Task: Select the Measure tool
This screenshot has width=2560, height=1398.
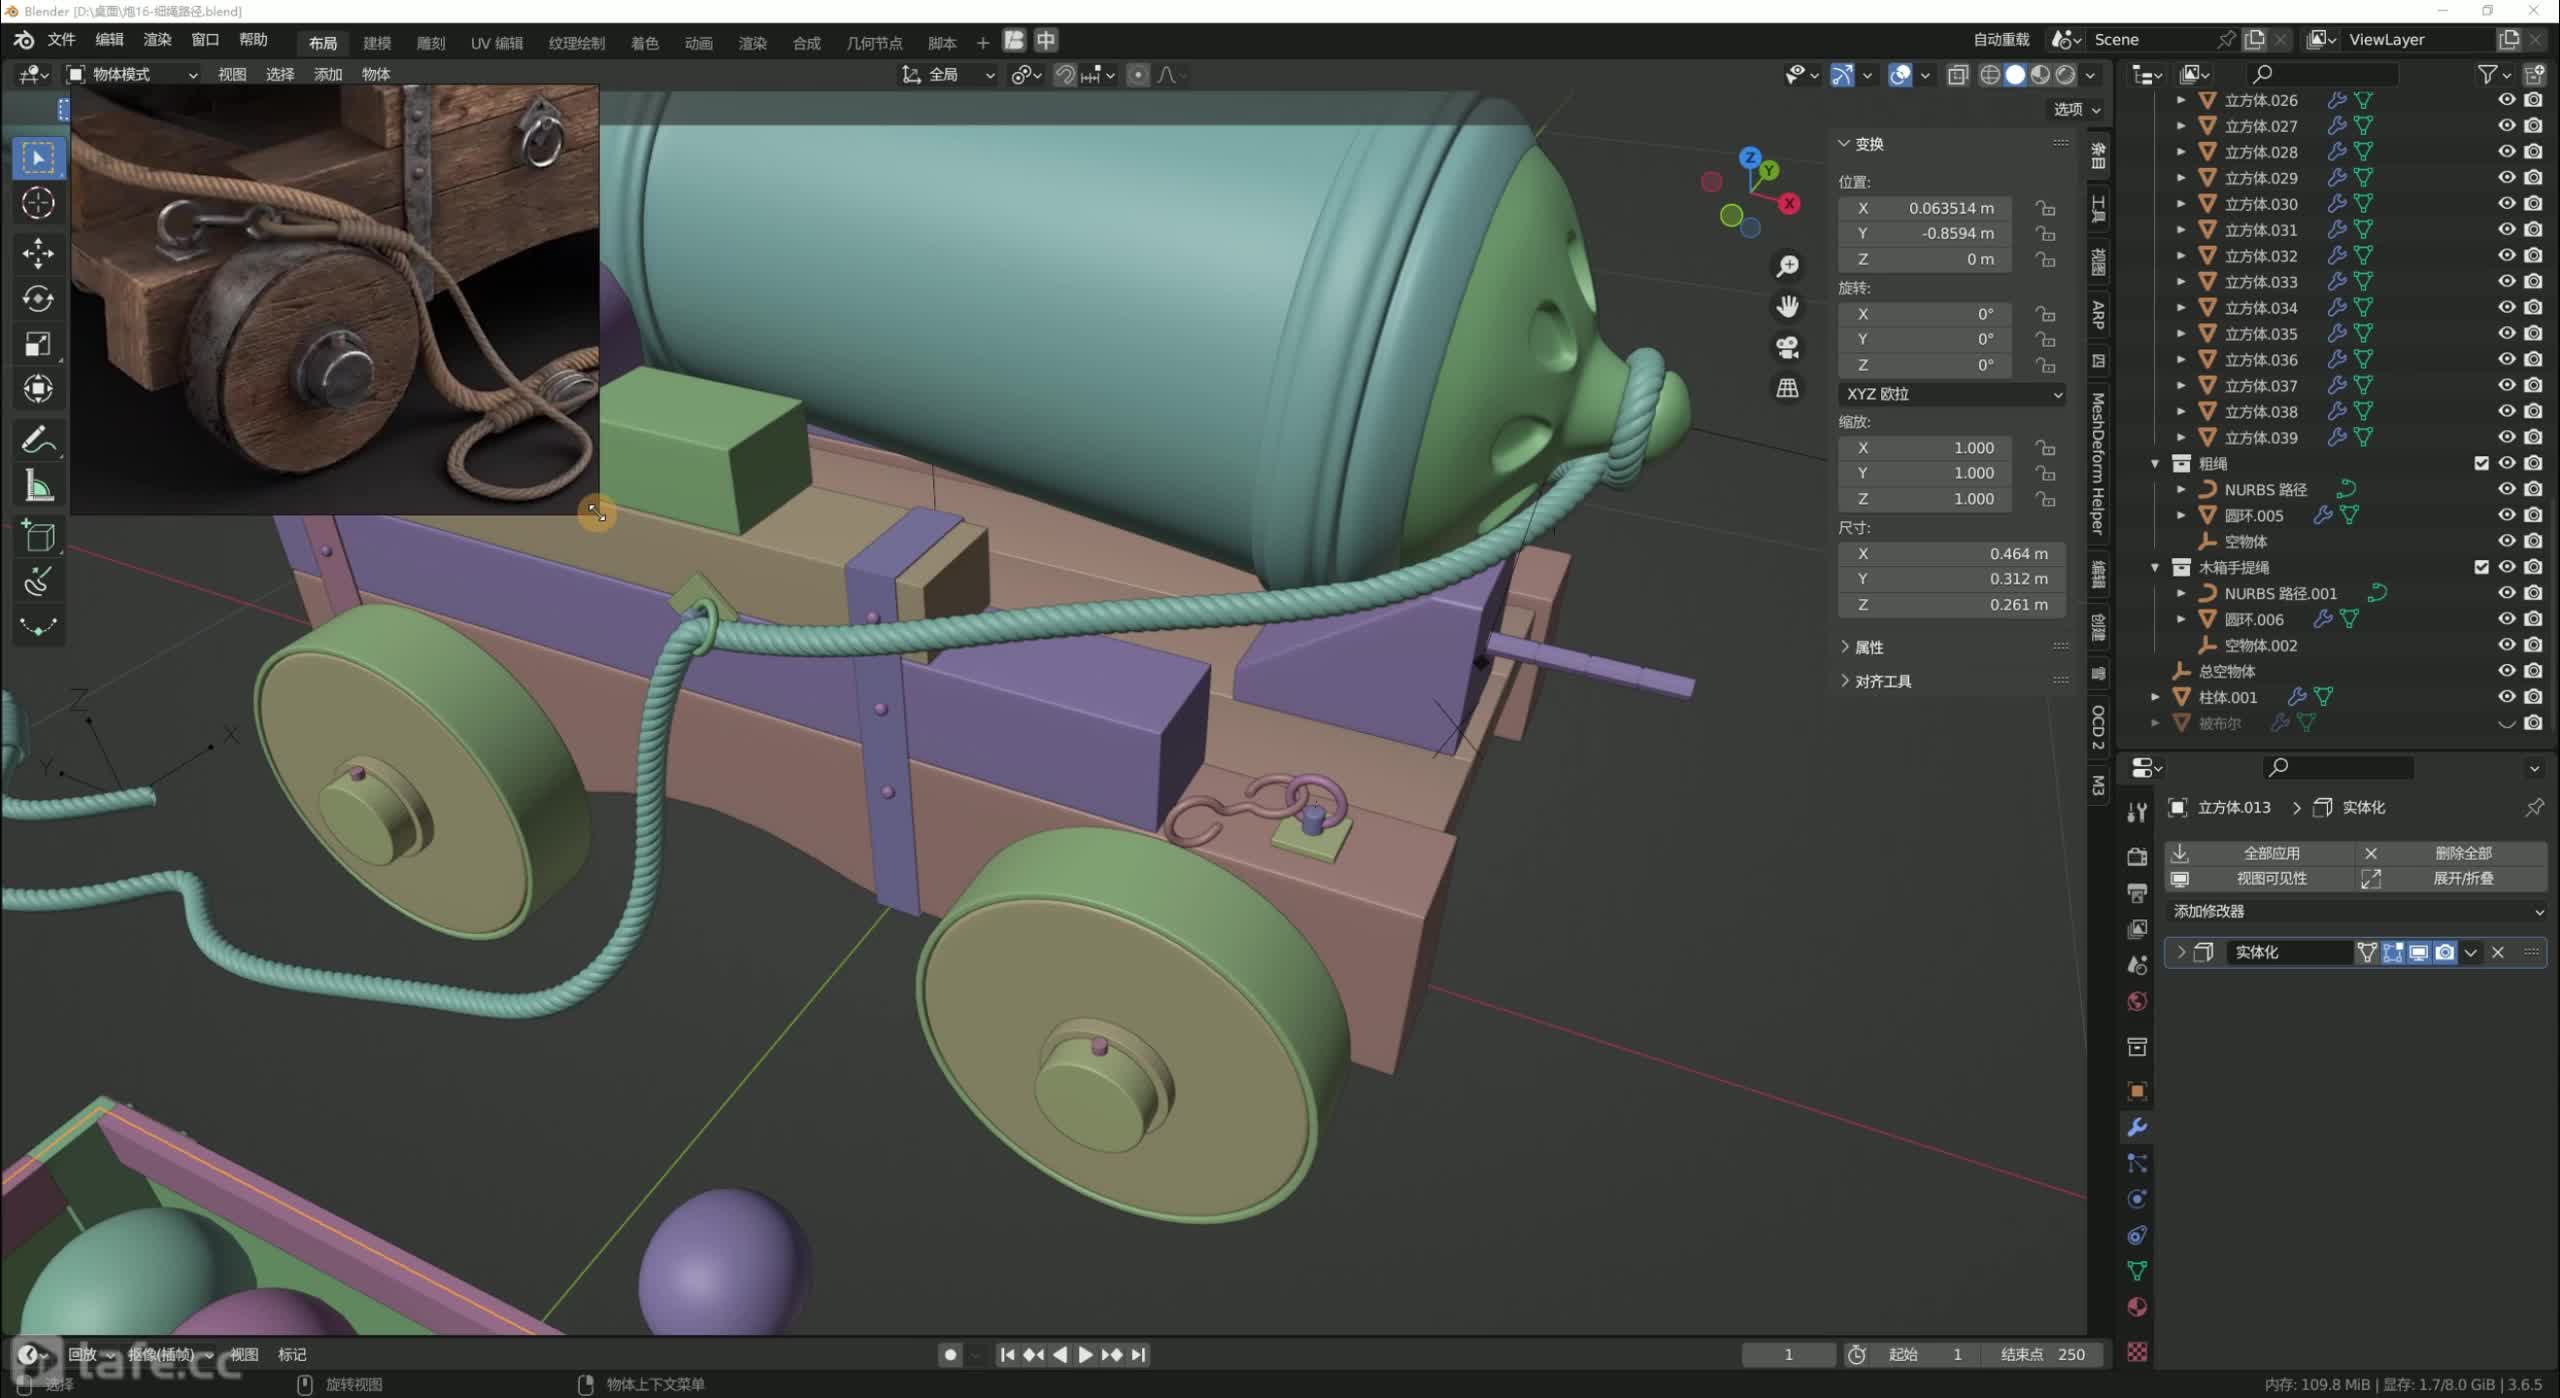Action: (38, 486)
